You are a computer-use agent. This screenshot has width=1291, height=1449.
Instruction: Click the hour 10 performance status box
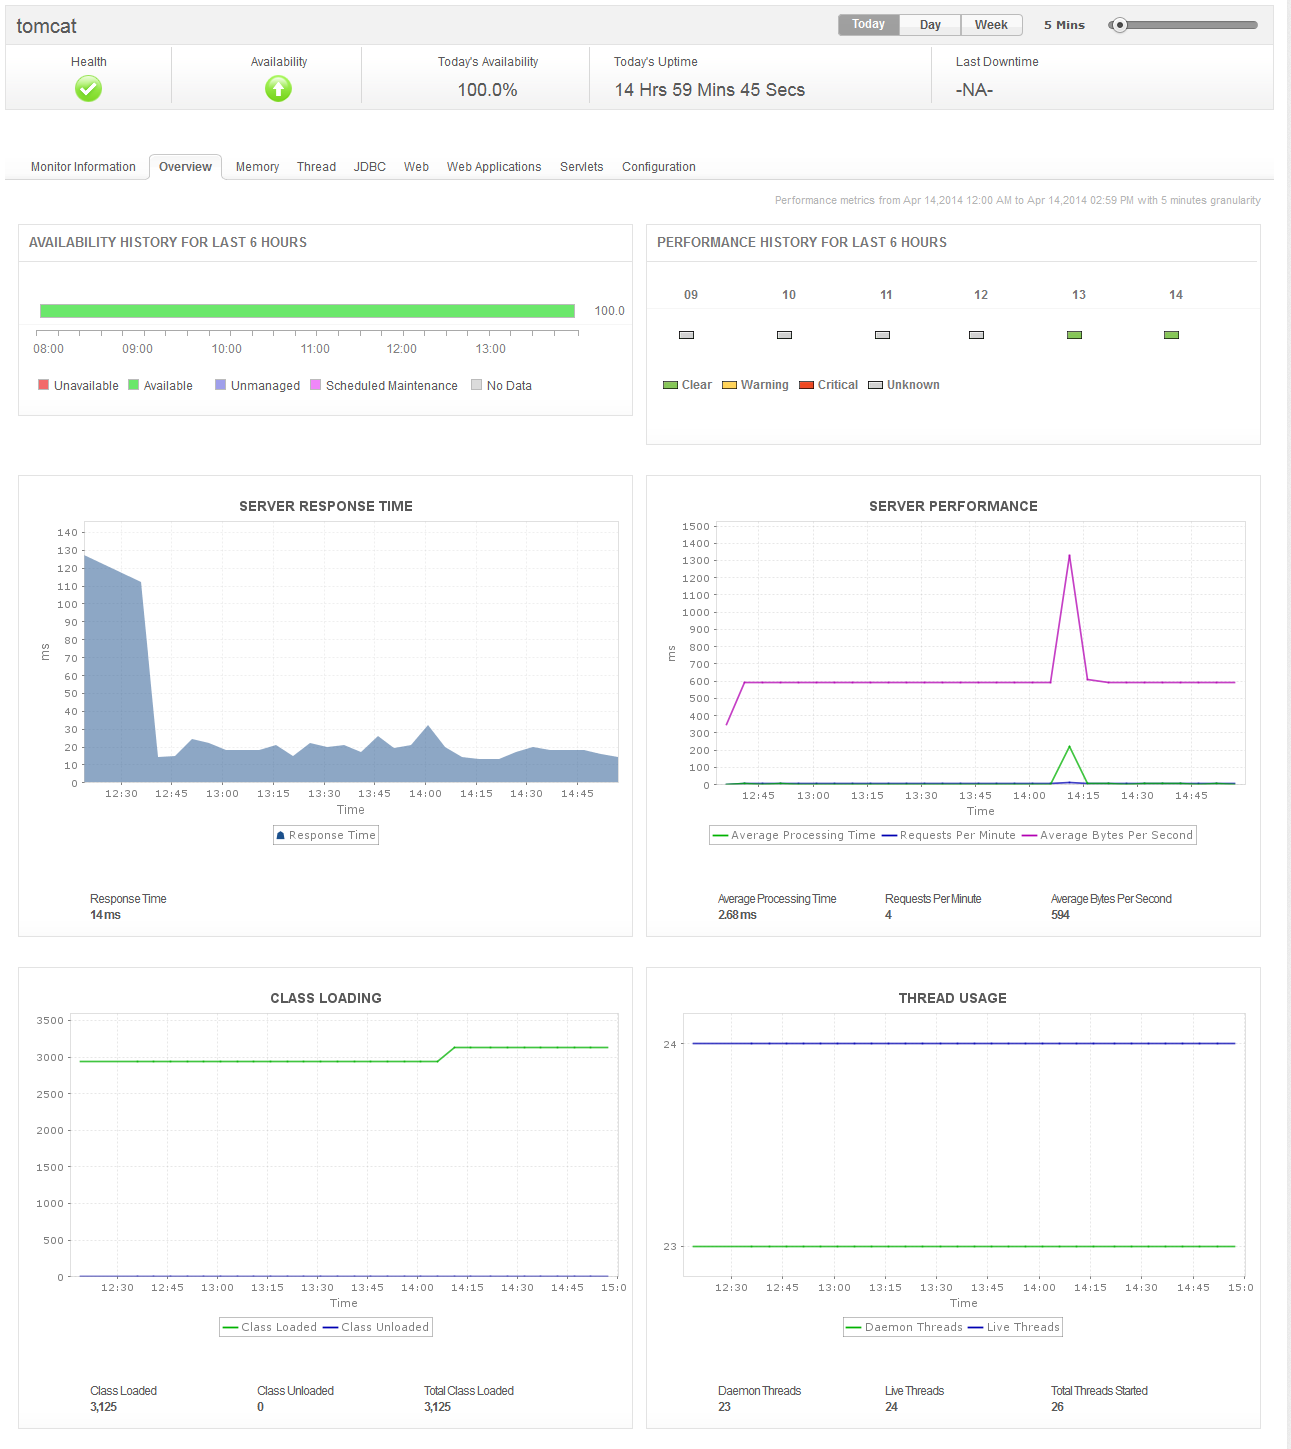[784, 335]
